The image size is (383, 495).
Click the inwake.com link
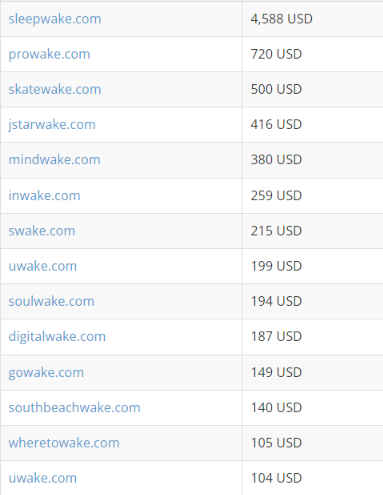[44, 195]
